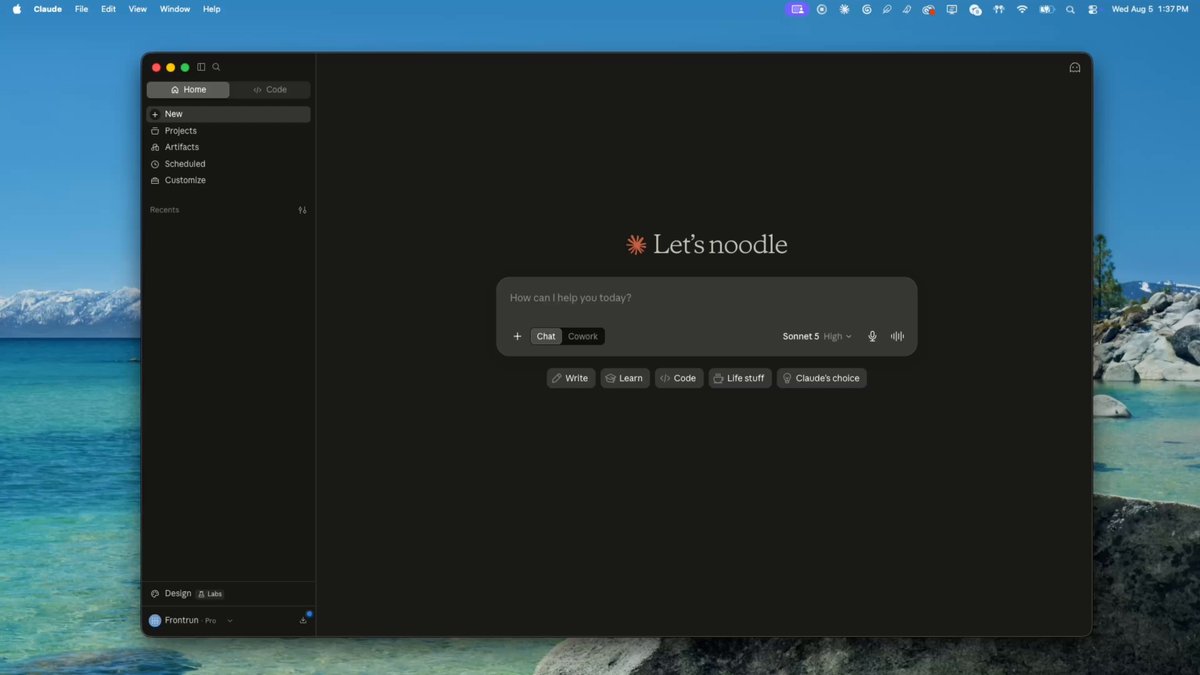Image resolution: width=1200 pixels, height=675 pixels.
Task: Switch to the Home tab
Action: tap(188, 90)
